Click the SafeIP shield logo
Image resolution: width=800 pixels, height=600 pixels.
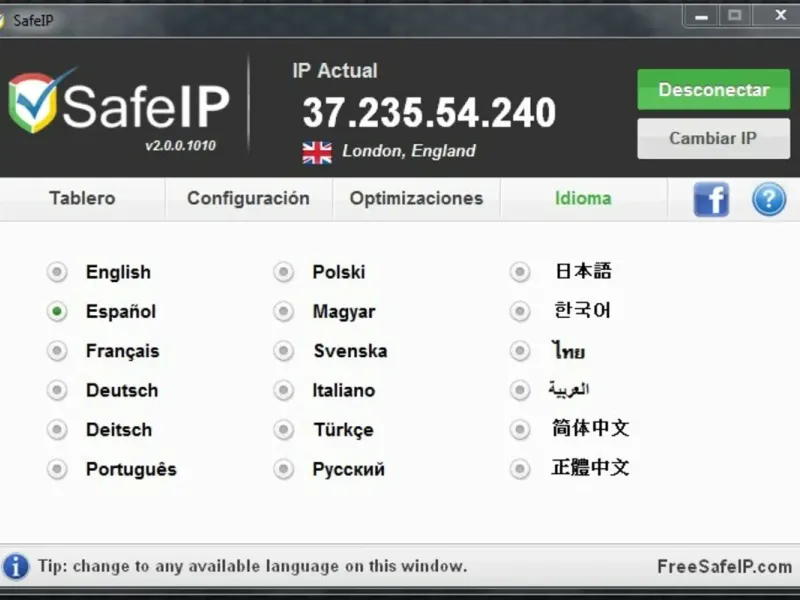34,102
